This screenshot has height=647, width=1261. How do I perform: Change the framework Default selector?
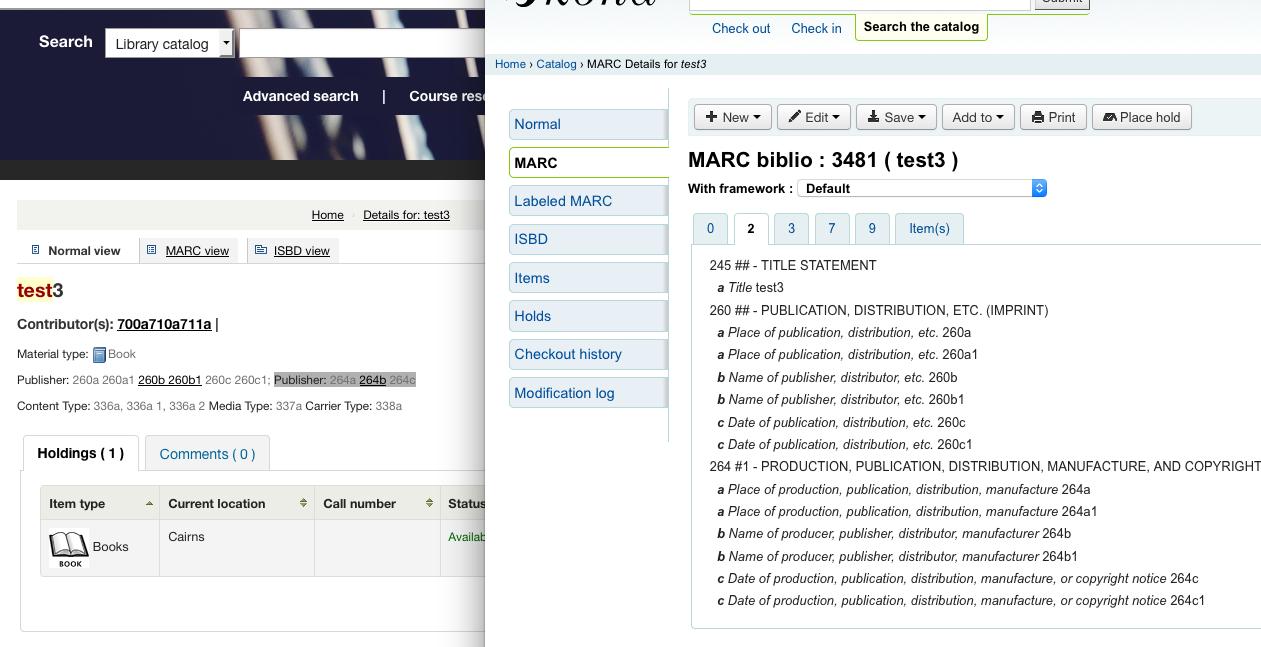tap(921, 188)
